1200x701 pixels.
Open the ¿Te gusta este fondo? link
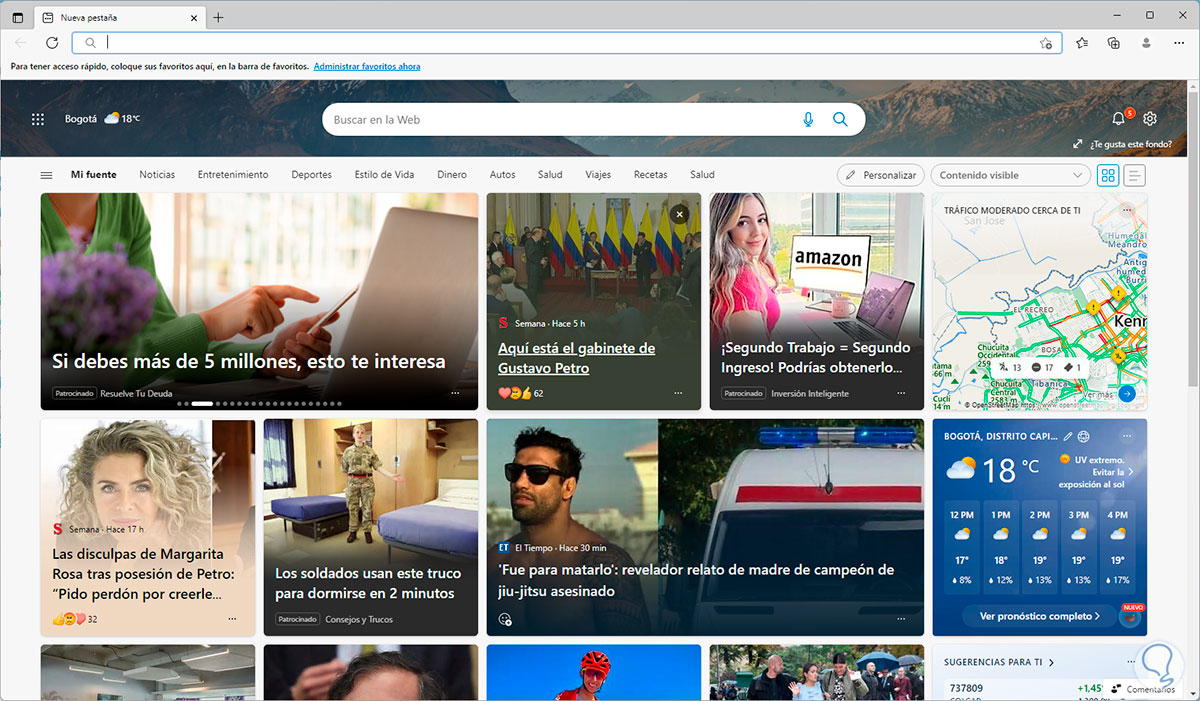(x=1131, y=144)
